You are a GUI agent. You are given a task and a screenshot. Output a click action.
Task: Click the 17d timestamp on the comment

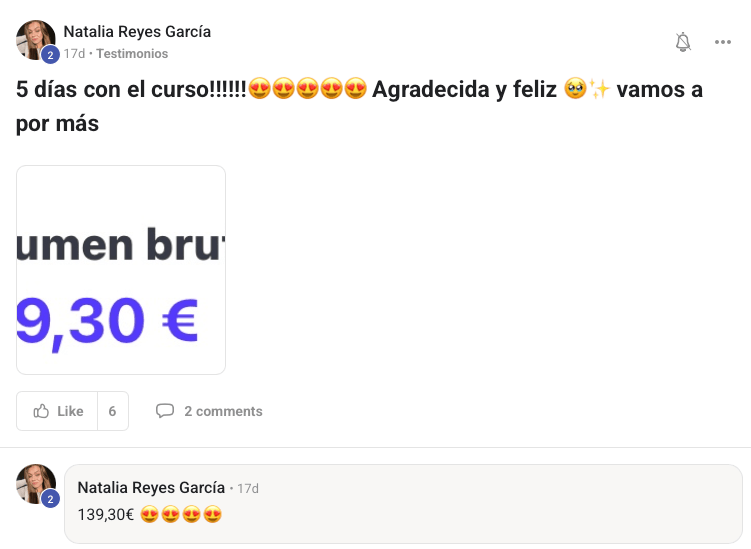coord(248,488)
